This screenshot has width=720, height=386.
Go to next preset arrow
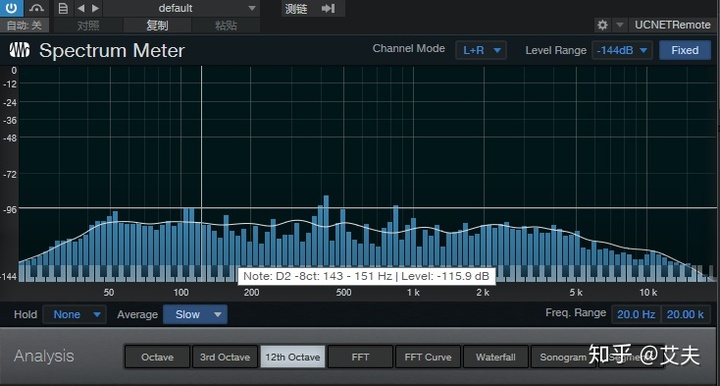click(95, 8)
